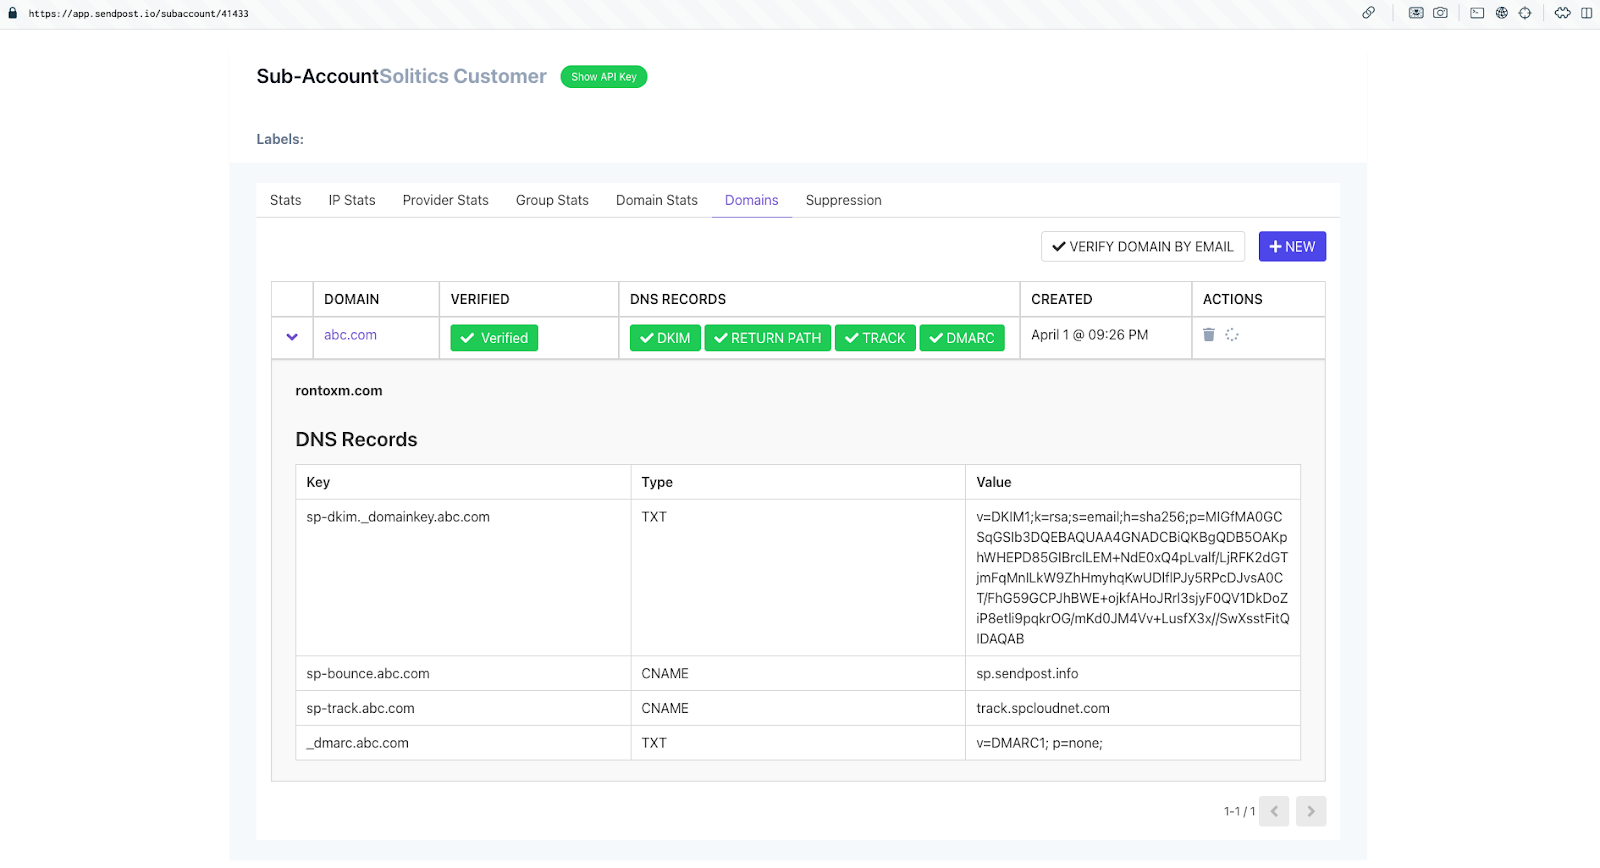Click the TXT type in _dmarc row

(654, 743)
